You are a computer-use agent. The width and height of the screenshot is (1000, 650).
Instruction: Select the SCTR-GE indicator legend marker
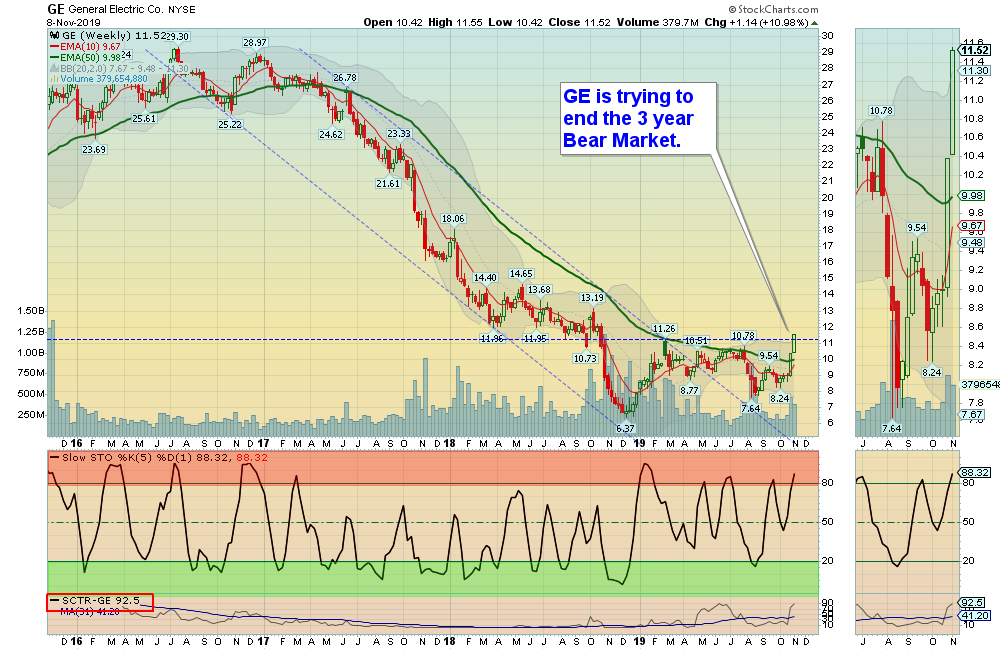tap(54, 600)
